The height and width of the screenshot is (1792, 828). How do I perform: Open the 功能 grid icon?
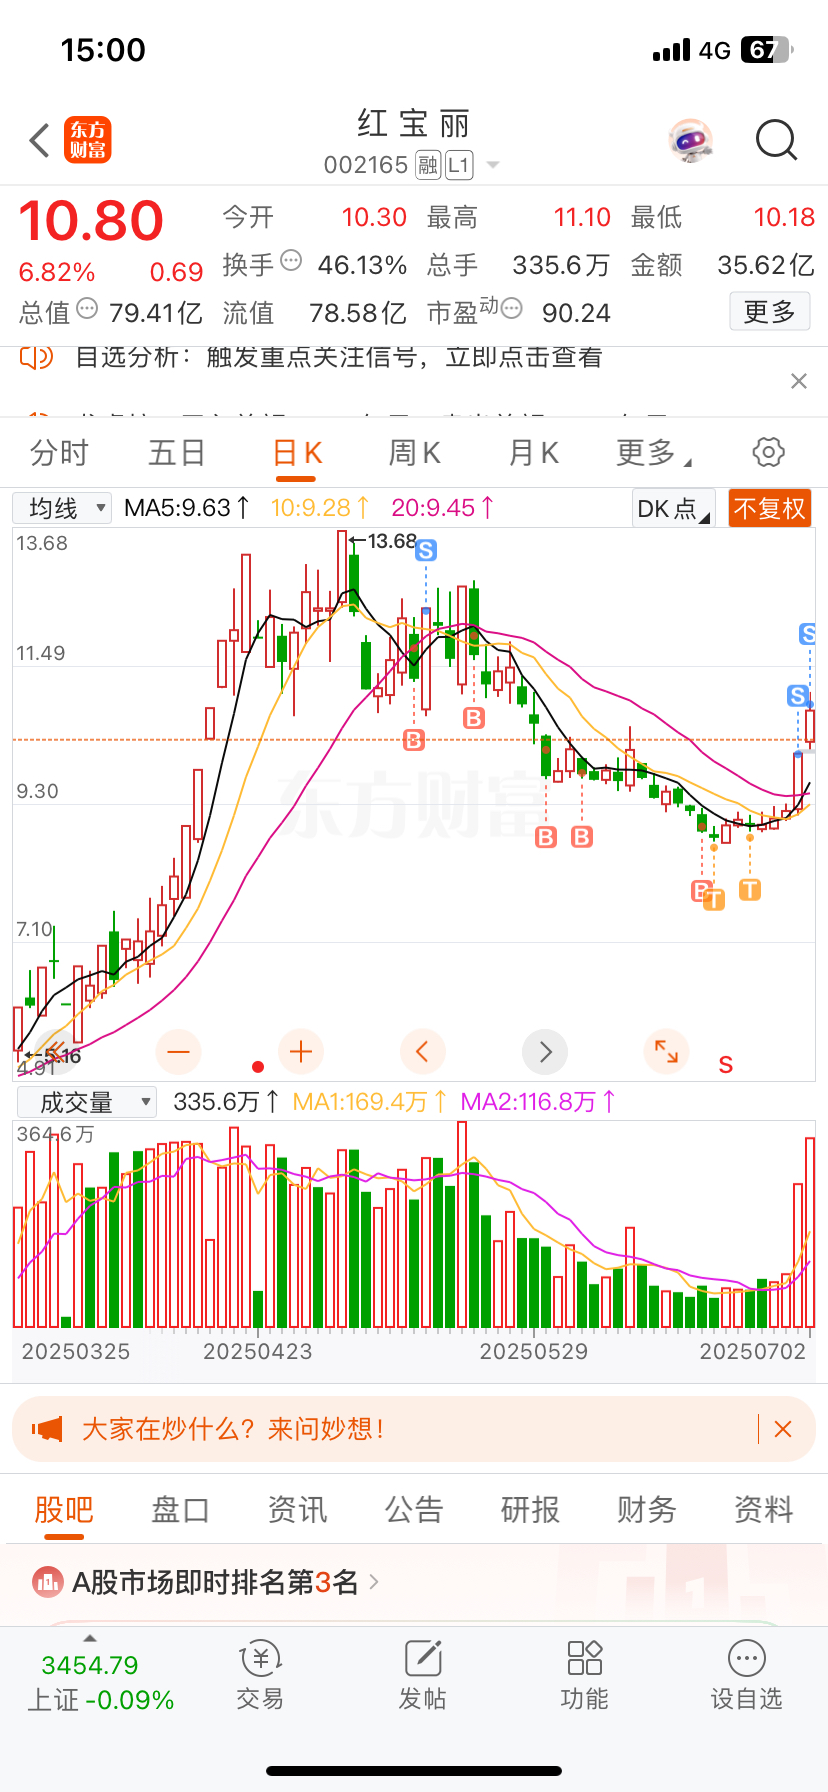584,1658
